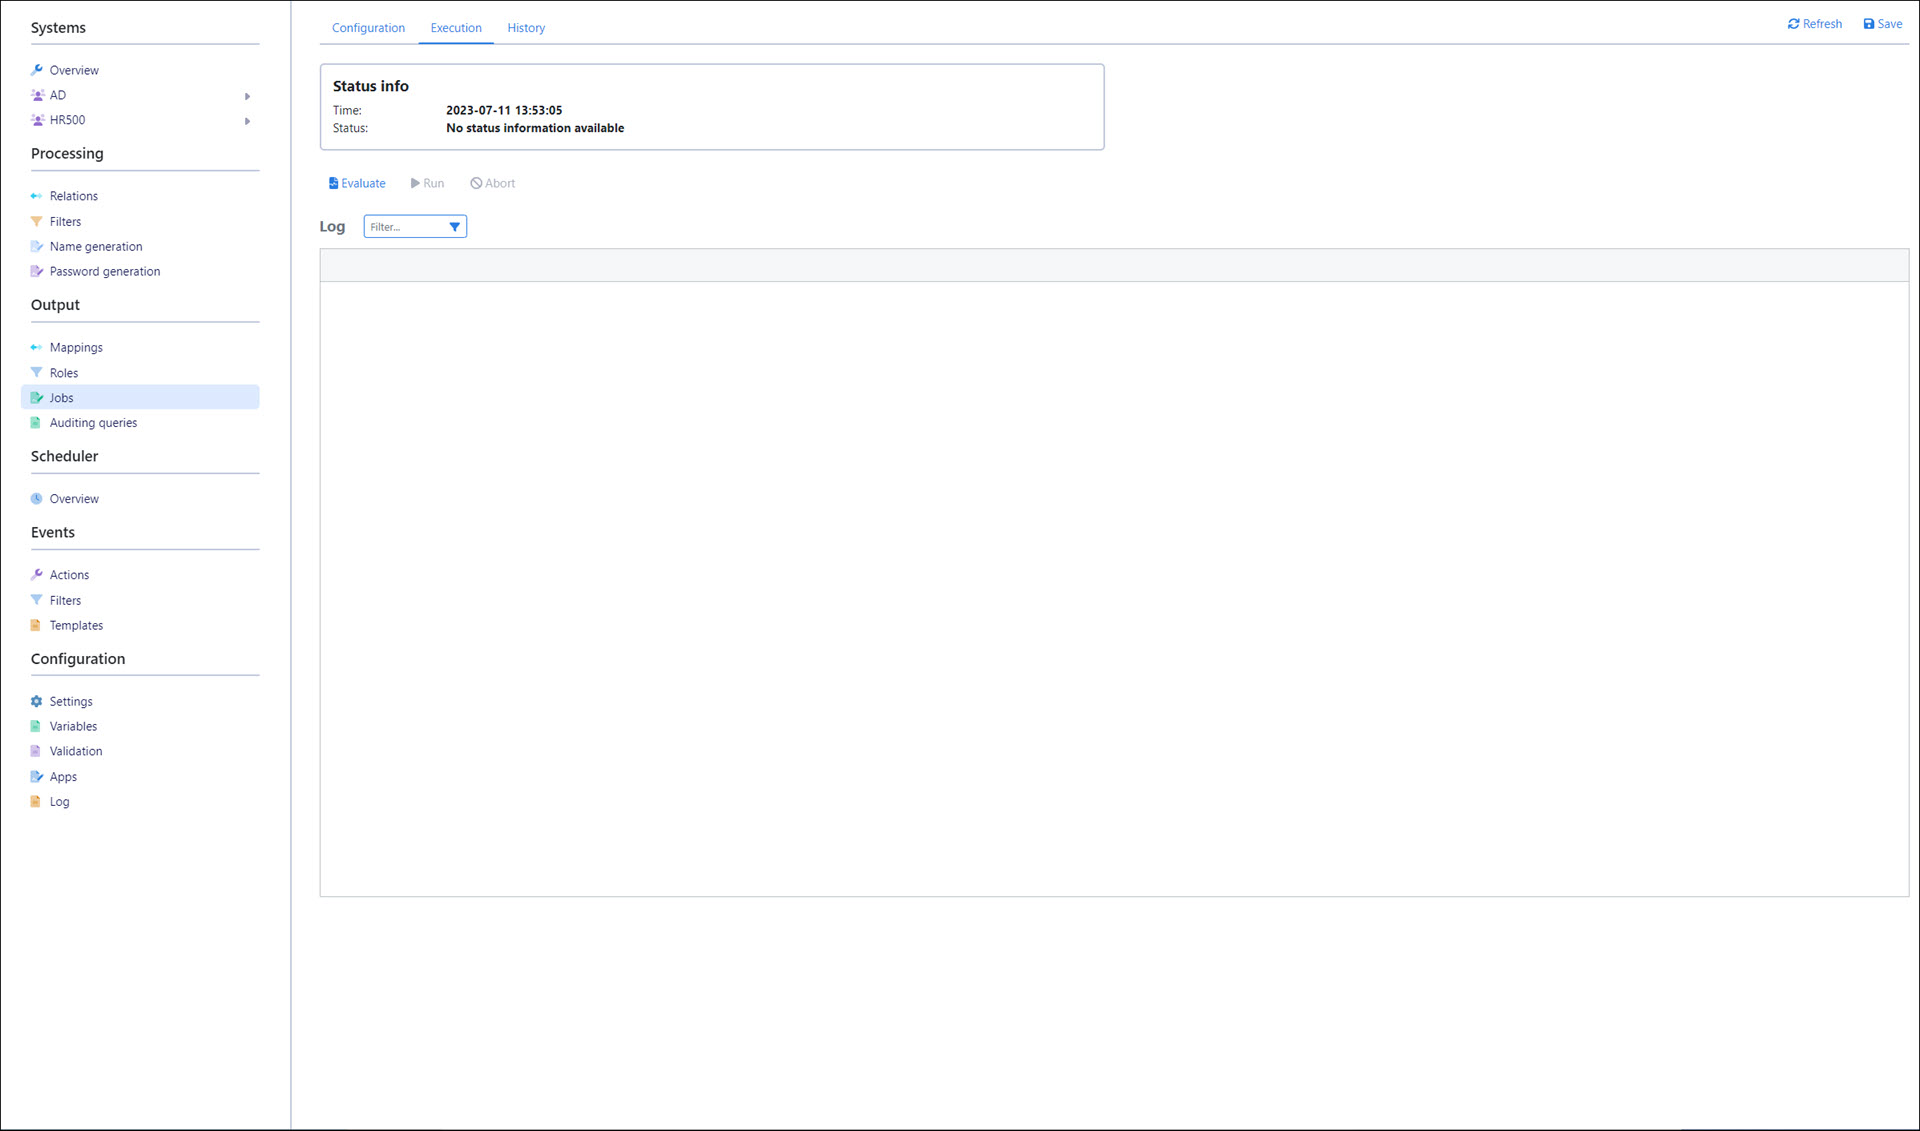Open Mappings under Output

tap(76, 347)
